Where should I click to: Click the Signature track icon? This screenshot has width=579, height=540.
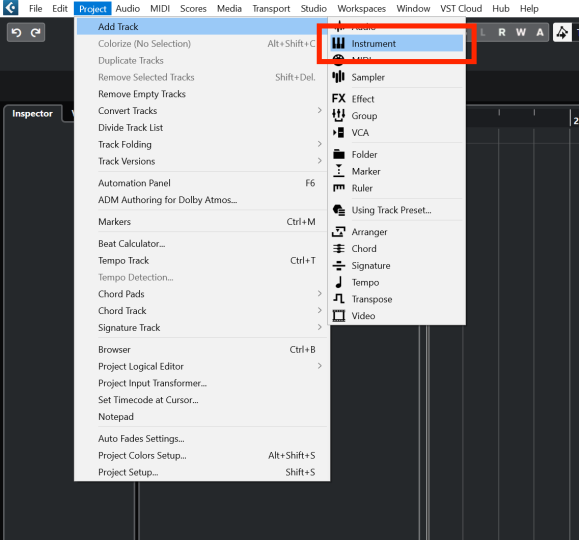(338, 265)
